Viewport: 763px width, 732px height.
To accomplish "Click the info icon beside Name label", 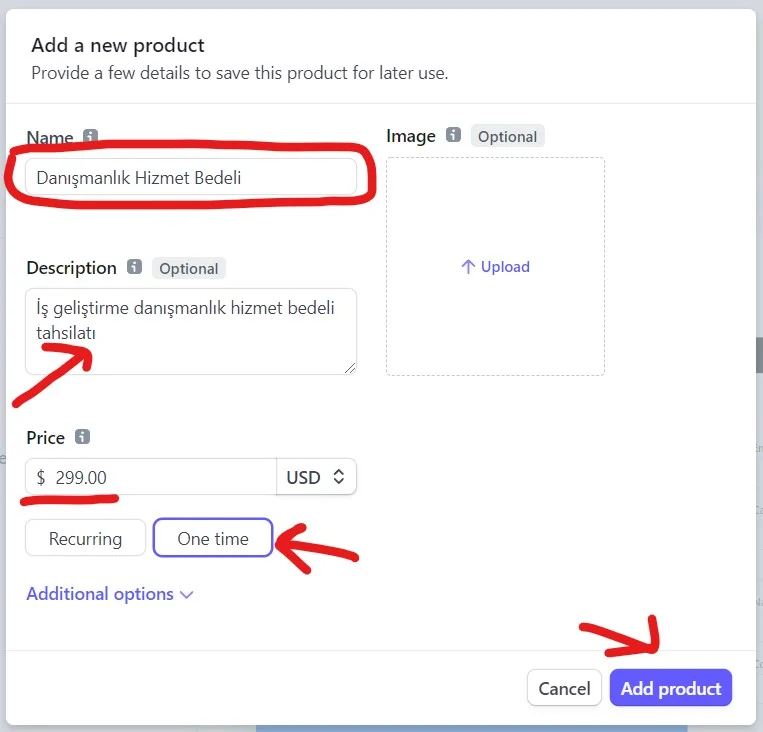I will click(x=91, y=136).
